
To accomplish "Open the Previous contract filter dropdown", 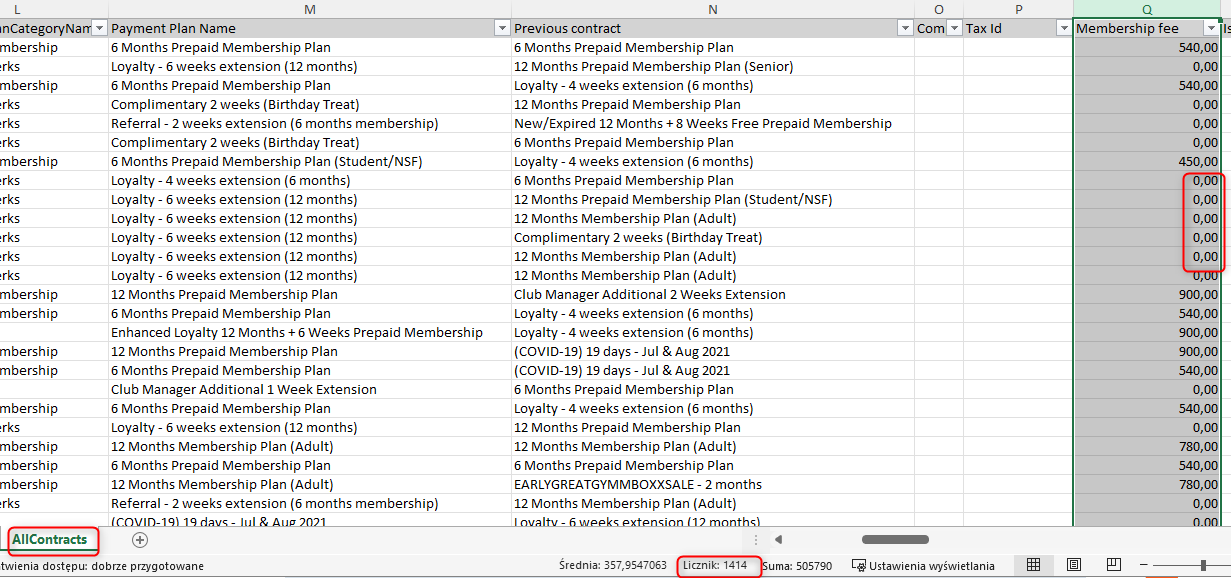I will [x=905, y=29].
